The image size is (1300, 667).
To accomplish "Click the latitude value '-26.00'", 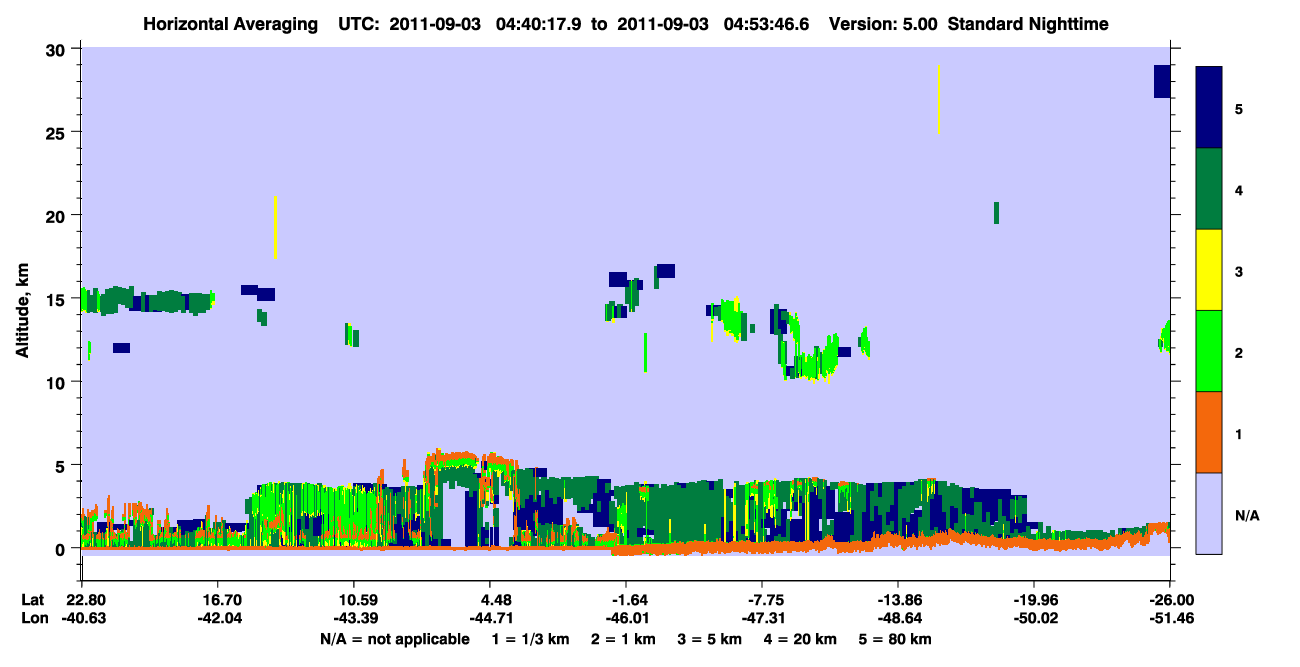I will (x=1170, y=600).
